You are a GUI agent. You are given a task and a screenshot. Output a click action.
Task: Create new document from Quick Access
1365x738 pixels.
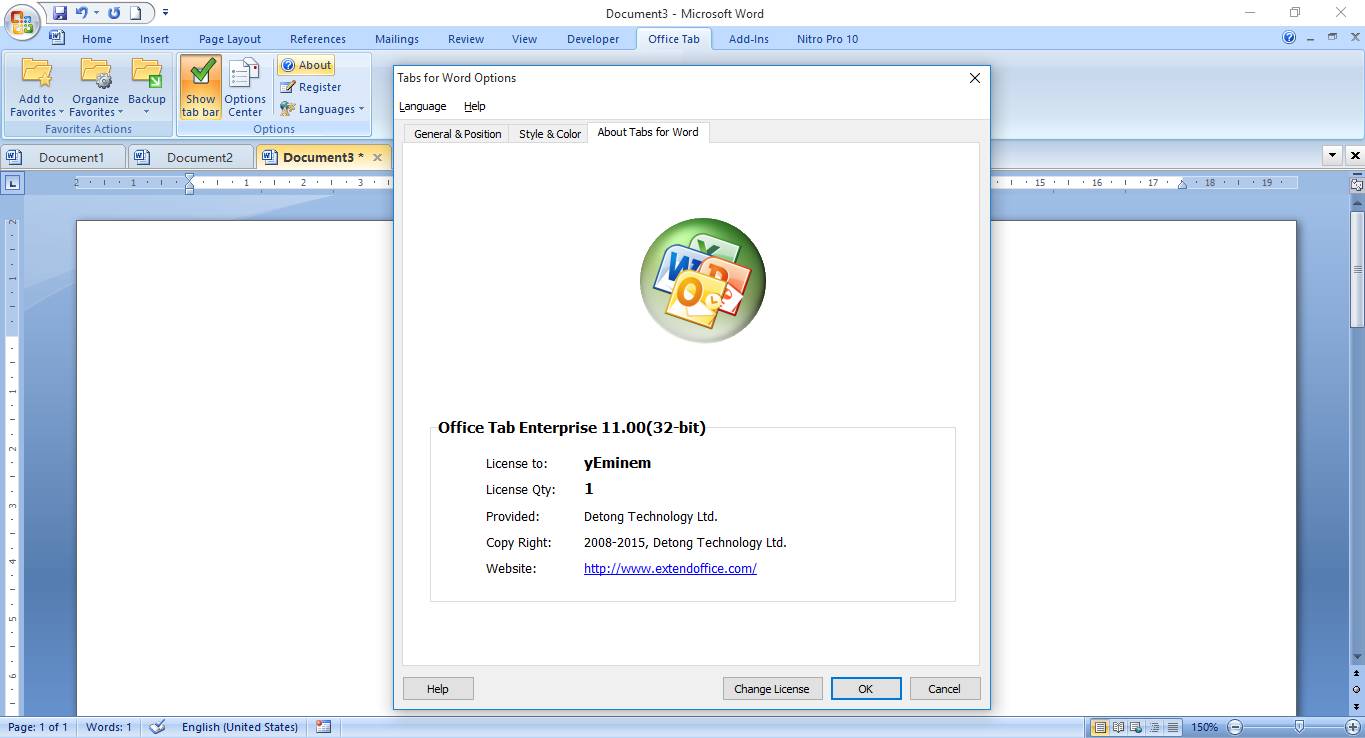click(x=135, y=13)
